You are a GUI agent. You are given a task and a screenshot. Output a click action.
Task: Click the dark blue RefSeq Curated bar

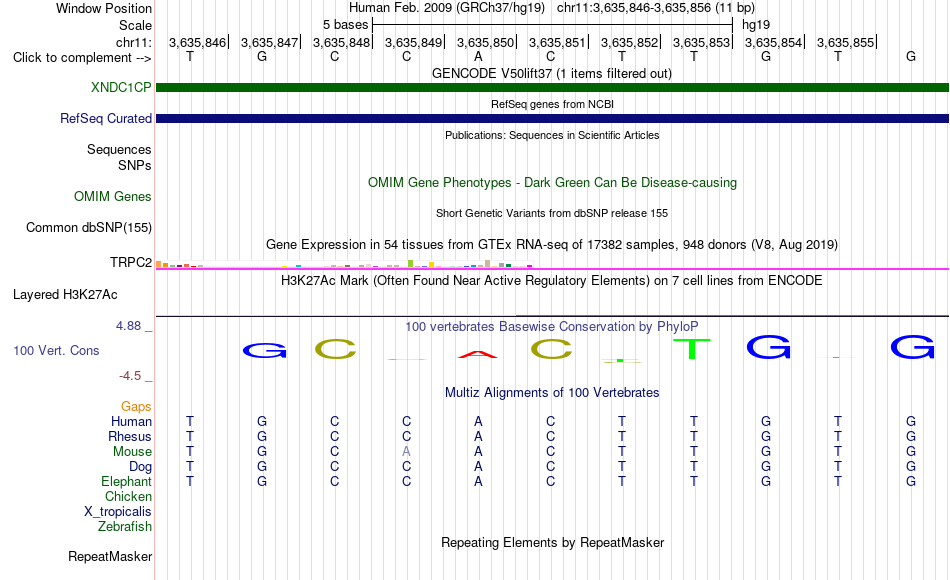552,118
